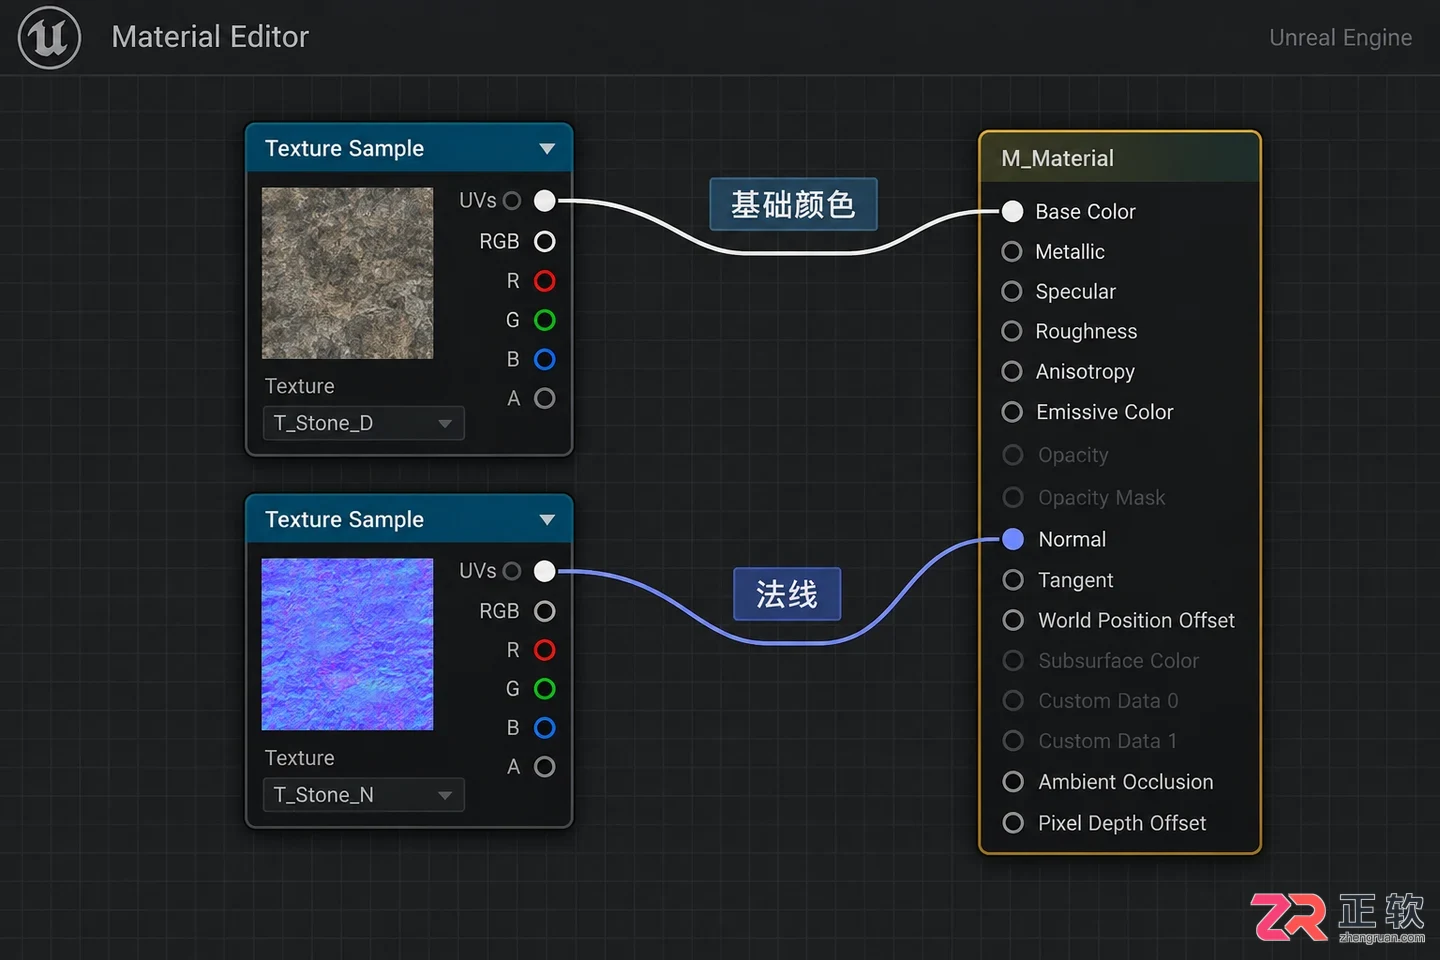Screen dimensions: 1440x960
Task: Click the Specular input pin
Action: click(x=1012, y=291)
